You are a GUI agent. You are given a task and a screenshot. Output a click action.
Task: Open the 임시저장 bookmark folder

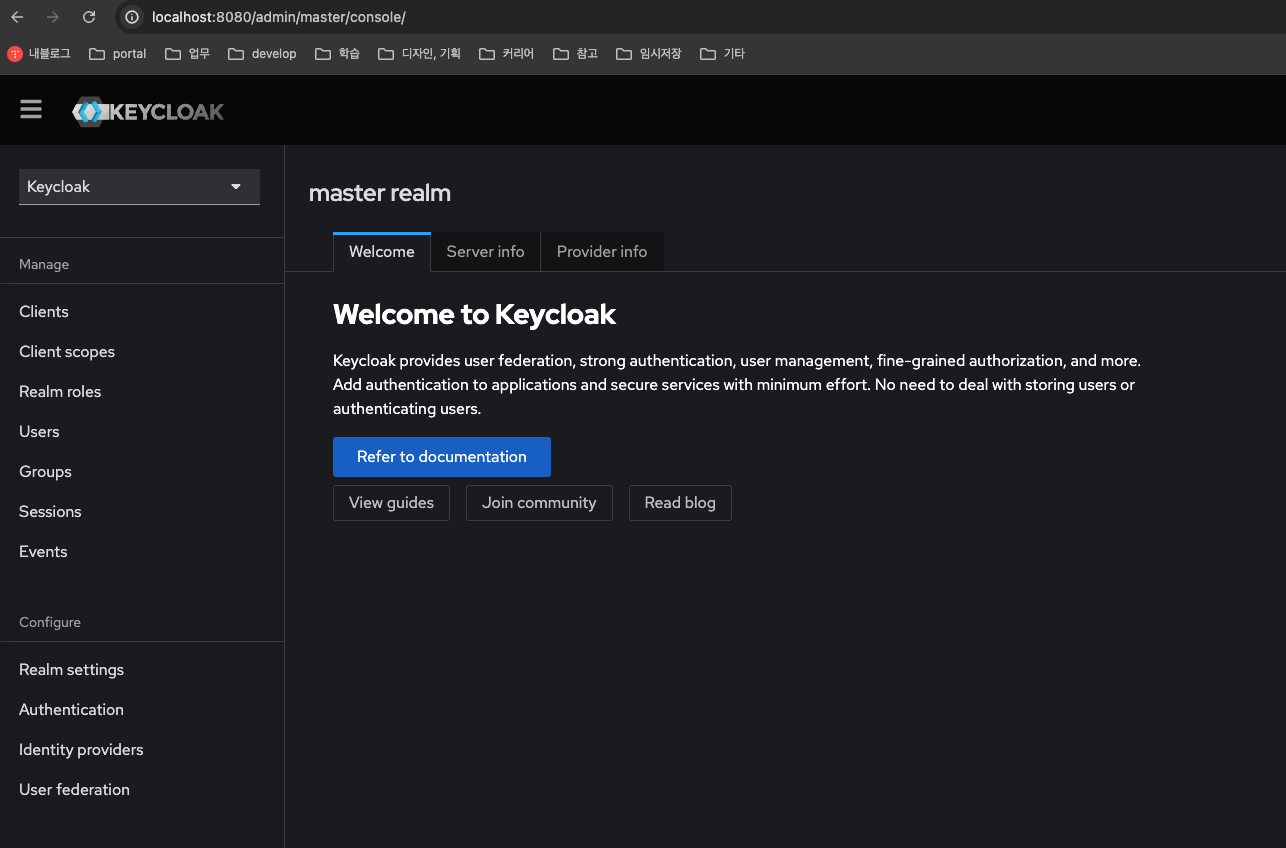tap(648, 54)
